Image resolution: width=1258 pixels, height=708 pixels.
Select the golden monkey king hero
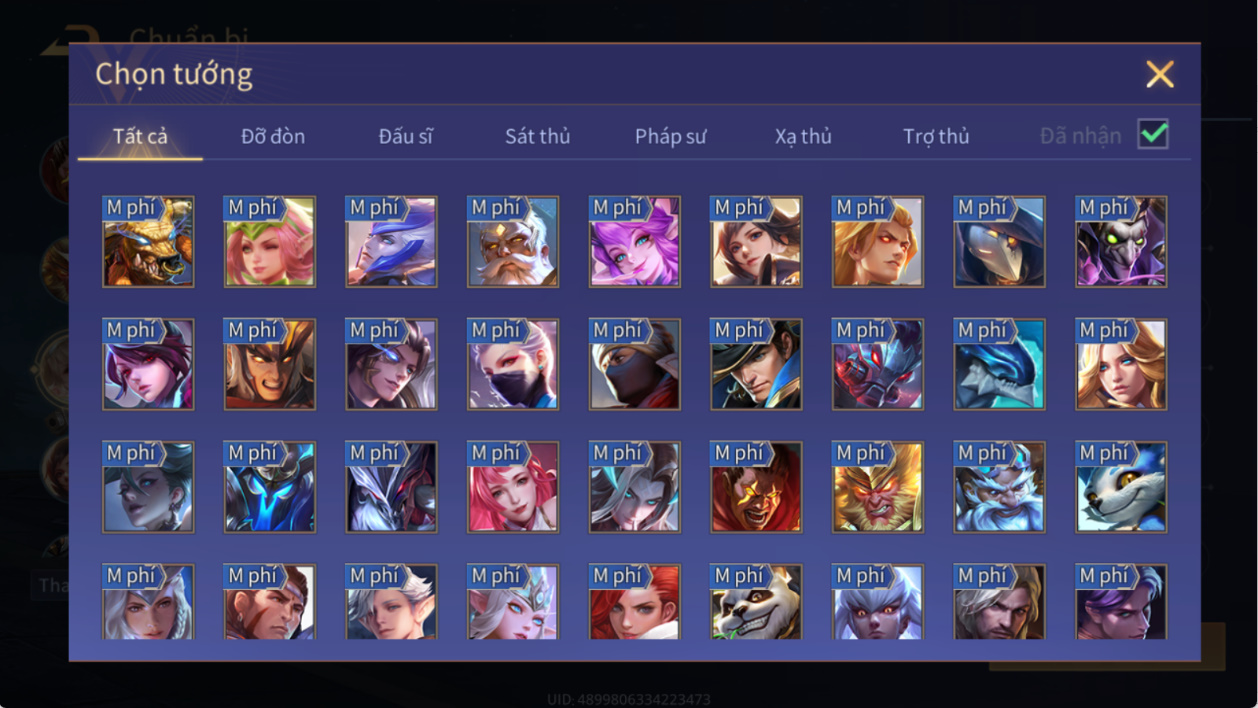(878, 487)
